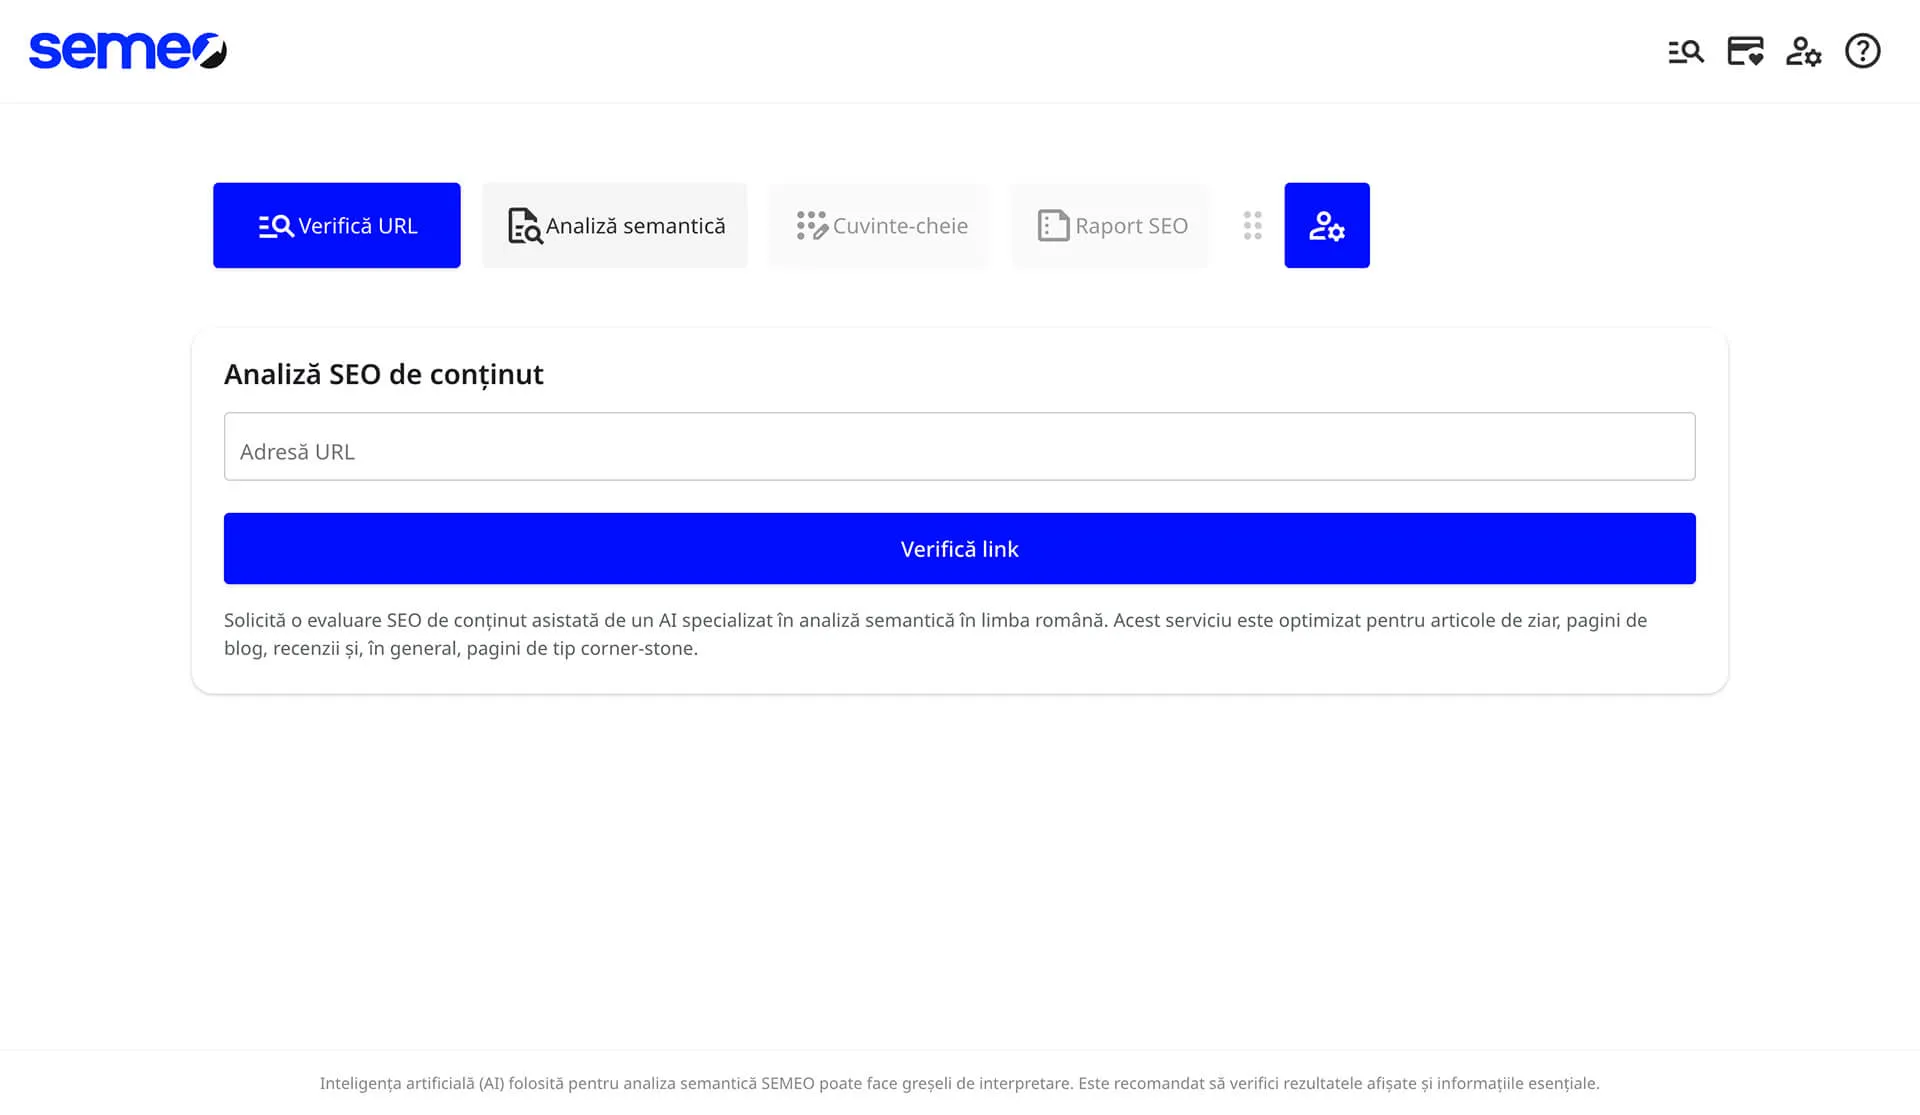Select the blue account settings square button
Screen dimensions: 1920x1115
[1327, 225]
